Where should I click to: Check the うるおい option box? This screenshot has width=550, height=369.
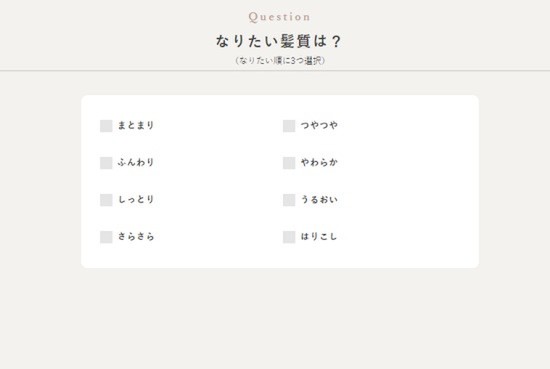pos(289,200)
